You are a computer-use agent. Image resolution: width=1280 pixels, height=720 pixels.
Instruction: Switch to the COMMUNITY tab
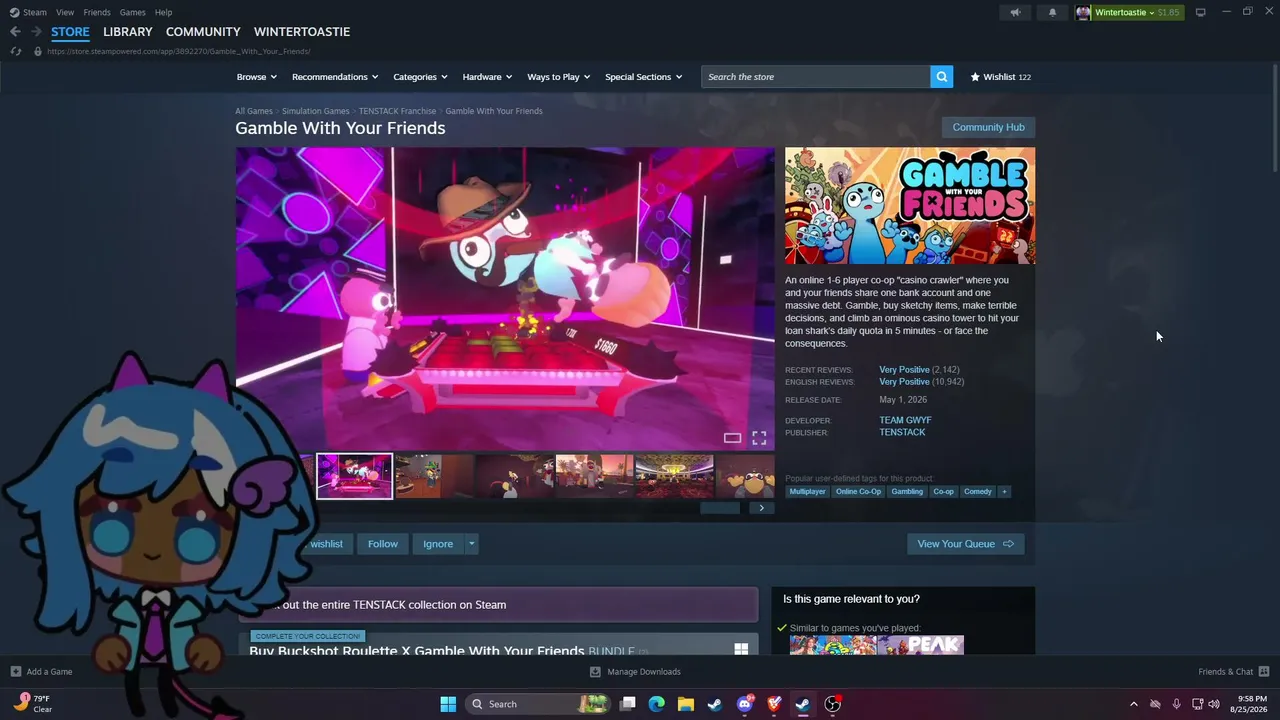tap(203, 32)
